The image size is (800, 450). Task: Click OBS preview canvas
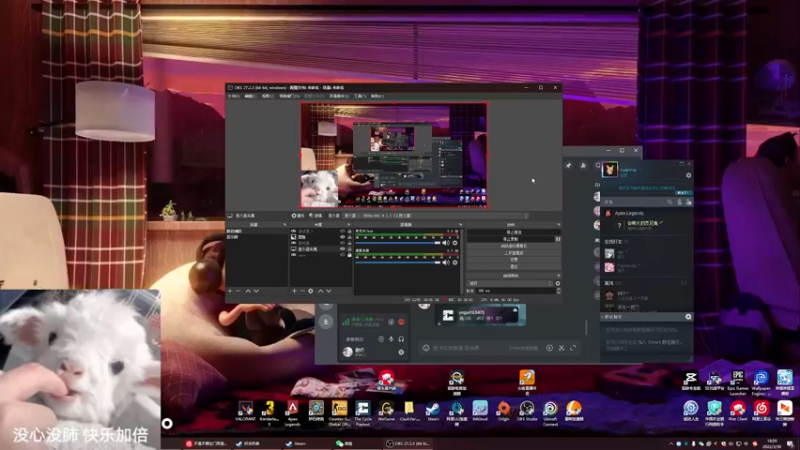393,155
